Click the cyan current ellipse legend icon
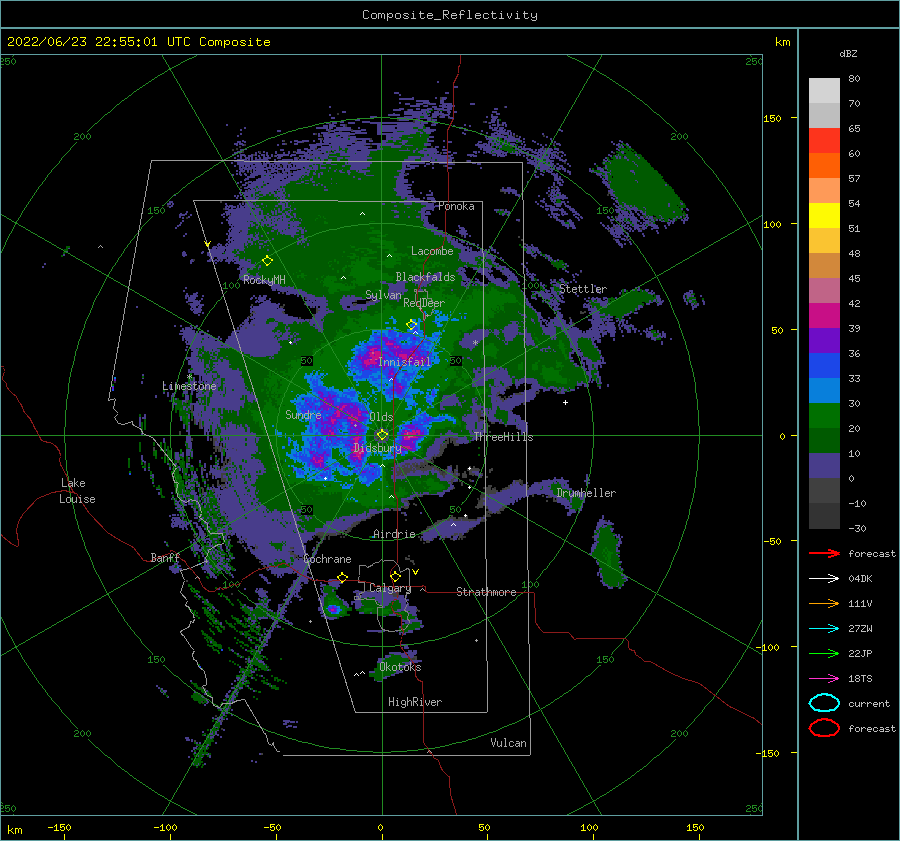 click(824, 703)
